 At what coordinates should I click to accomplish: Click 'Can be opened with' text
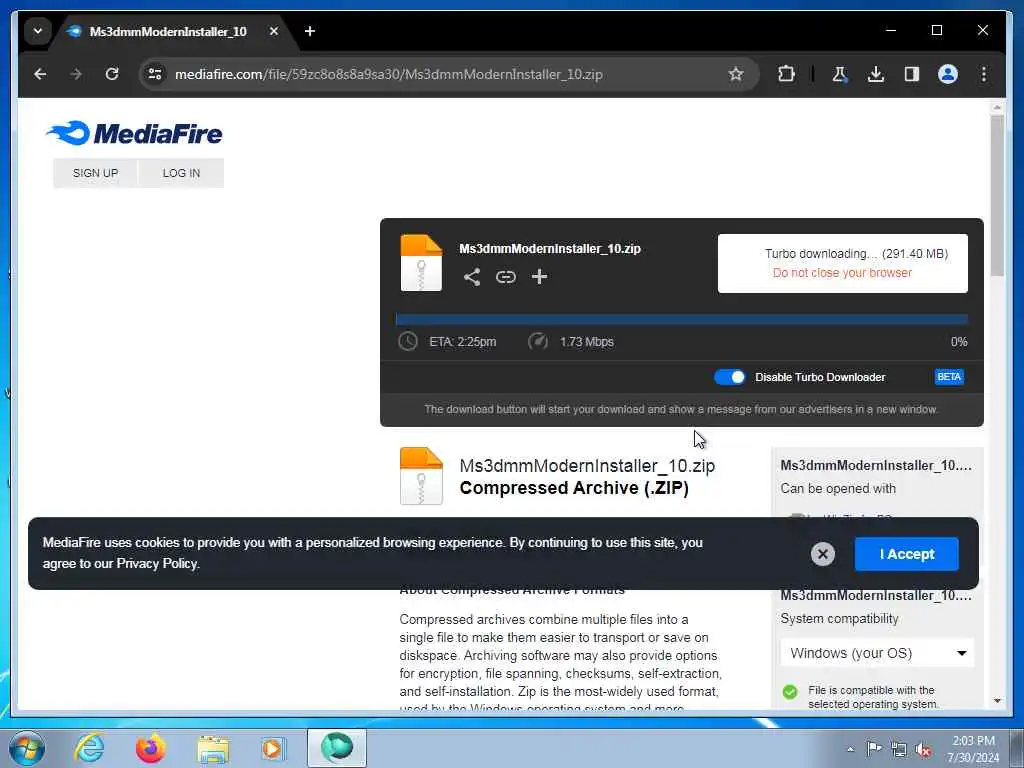838,488
